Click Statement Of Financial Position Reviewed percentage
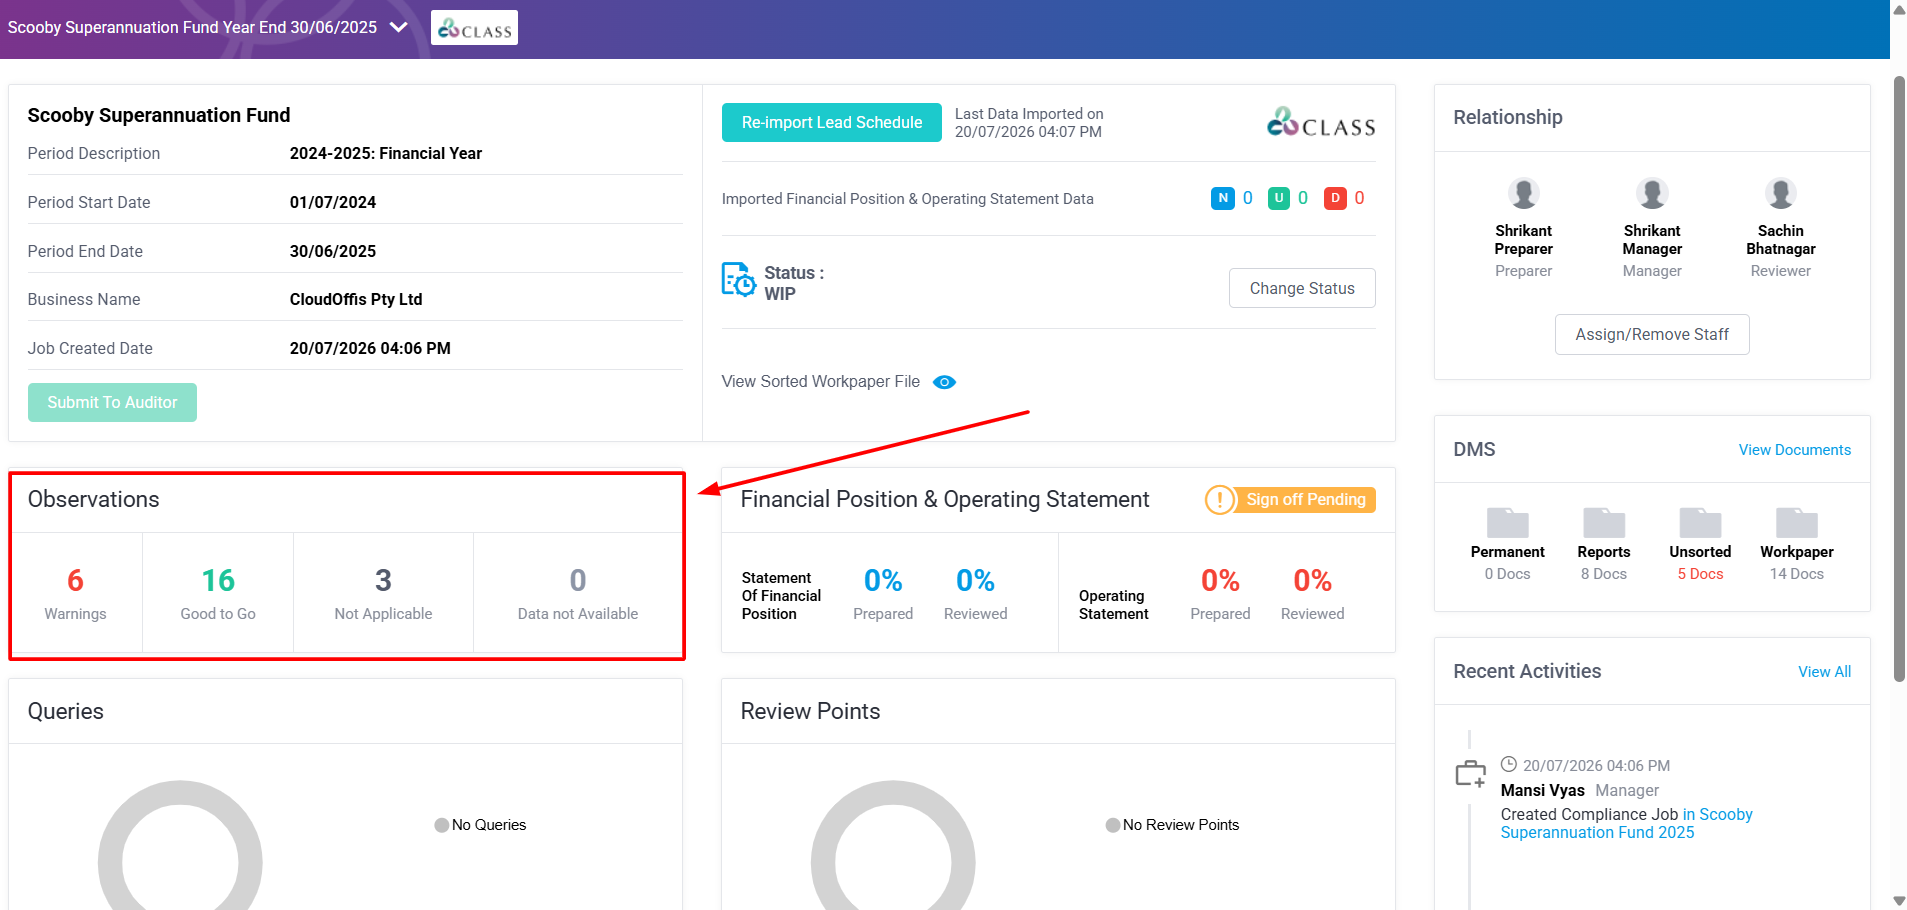This screenshot has height=910, width=1907. click(x=975, y=580)
